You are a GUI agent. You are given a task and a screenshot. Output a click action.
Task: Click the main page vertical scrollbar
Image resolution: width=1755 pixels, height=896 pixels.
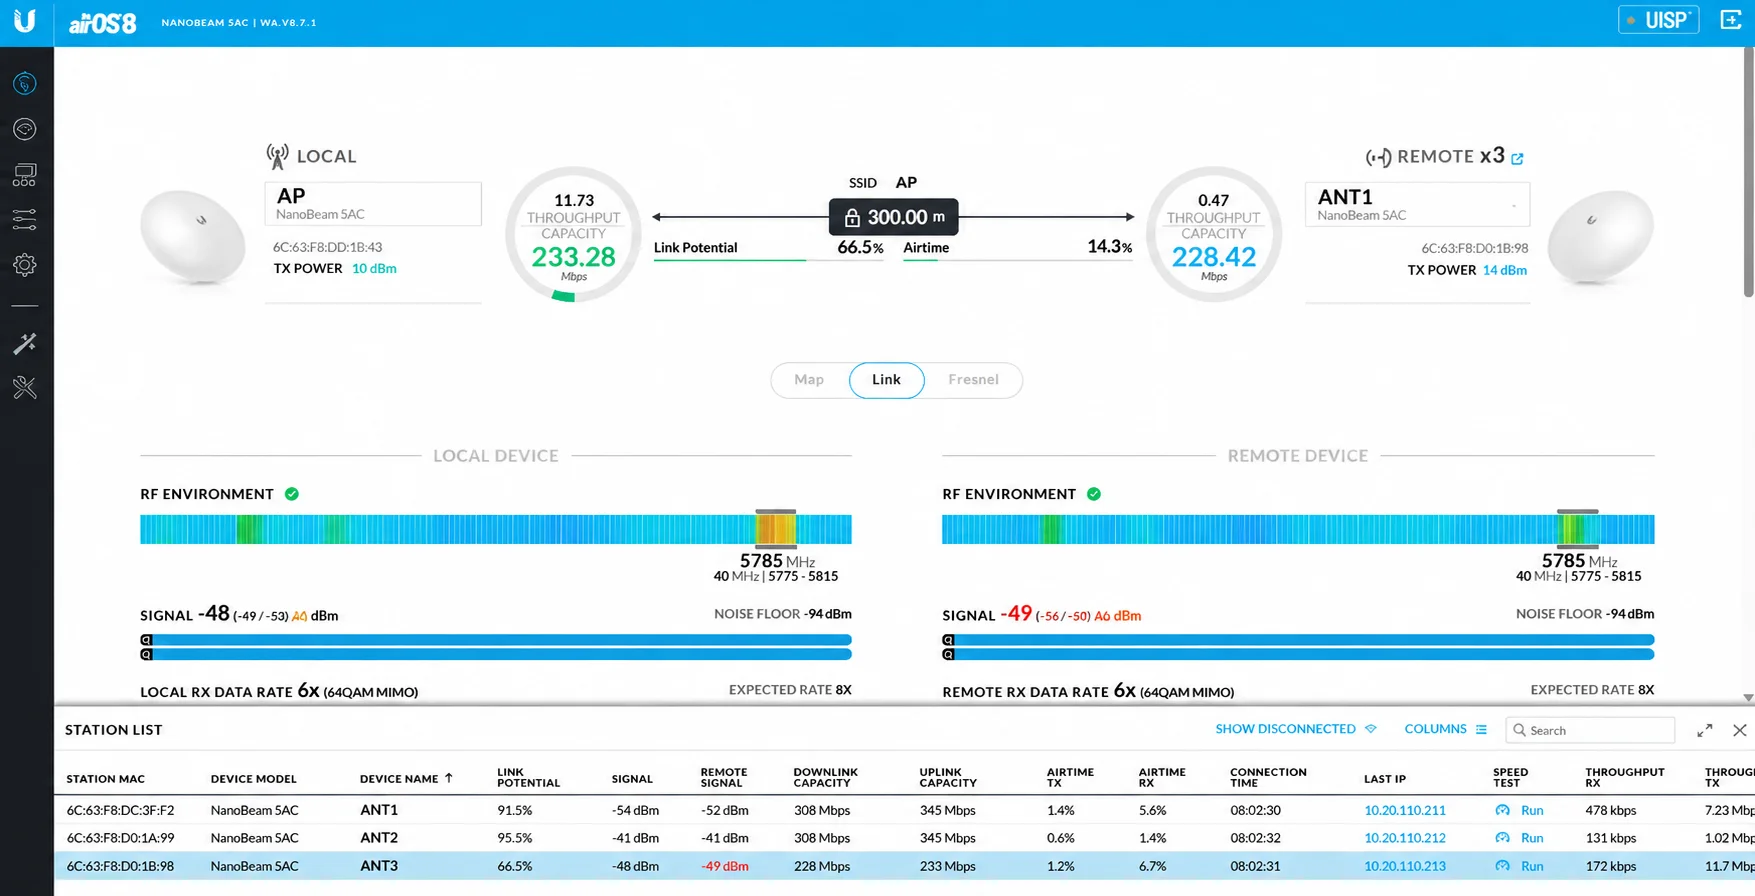click(x=1748, y=172)
